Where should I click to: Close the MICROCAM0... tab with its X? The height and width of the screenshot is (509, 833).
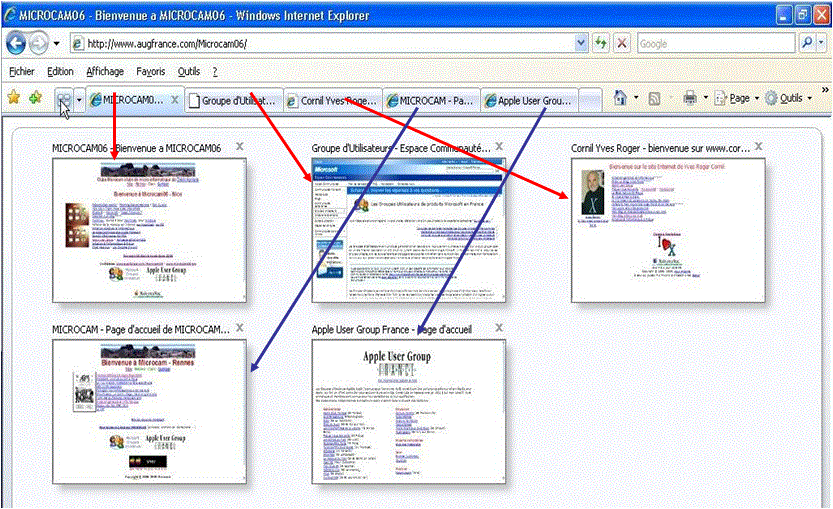coord(174,99)
